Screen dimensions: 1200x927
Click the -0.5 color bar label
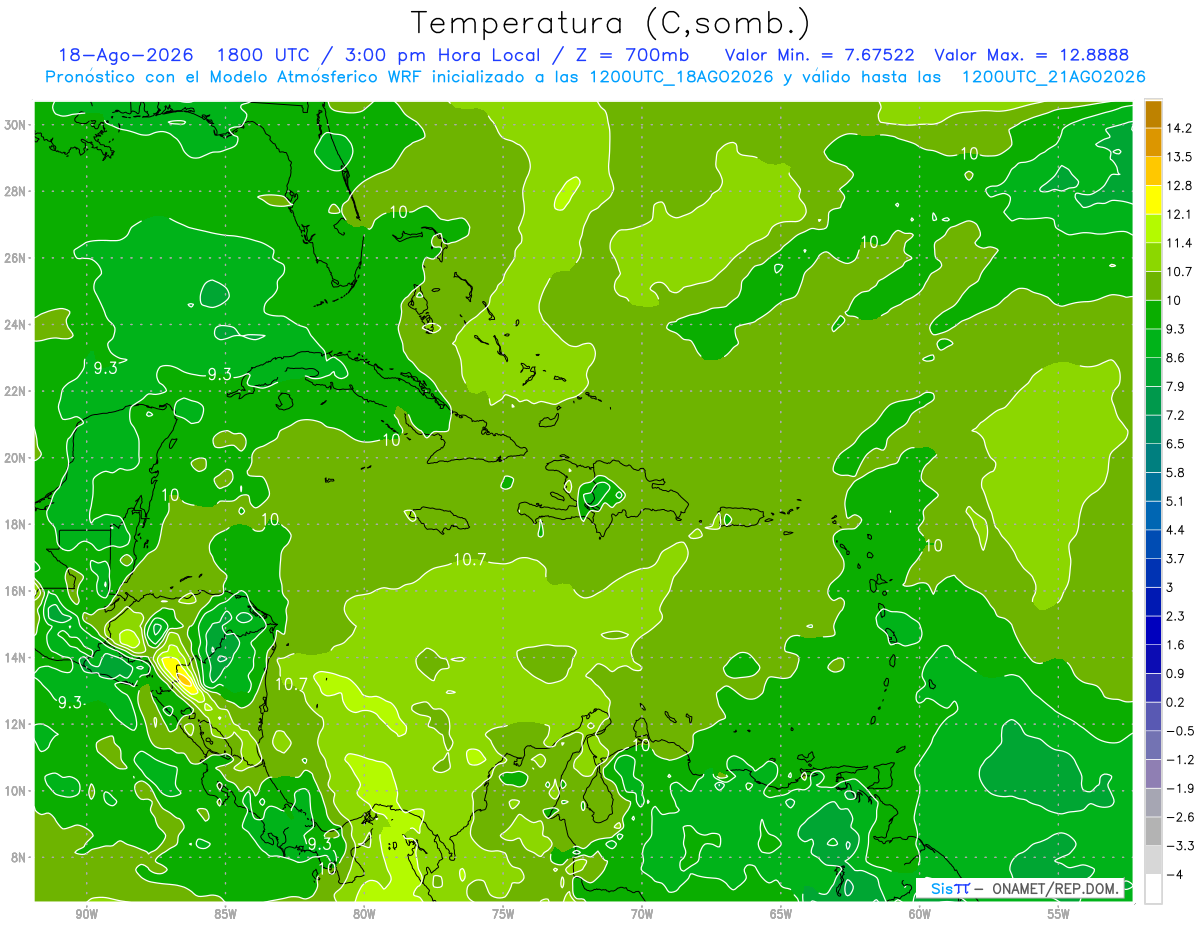[1179, 731]
